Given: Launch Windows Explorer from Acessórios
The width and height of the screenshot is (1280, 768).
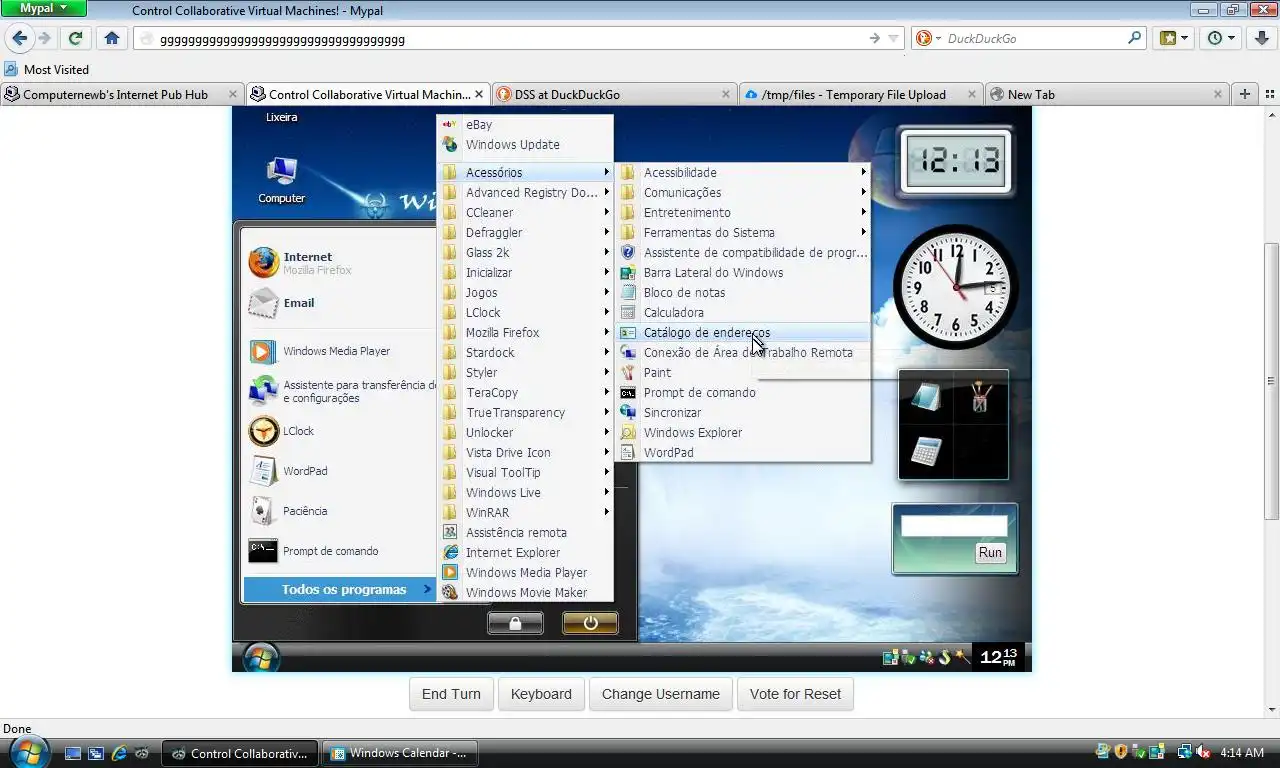Looking at the screenshot, I should (x=743, y=432).
